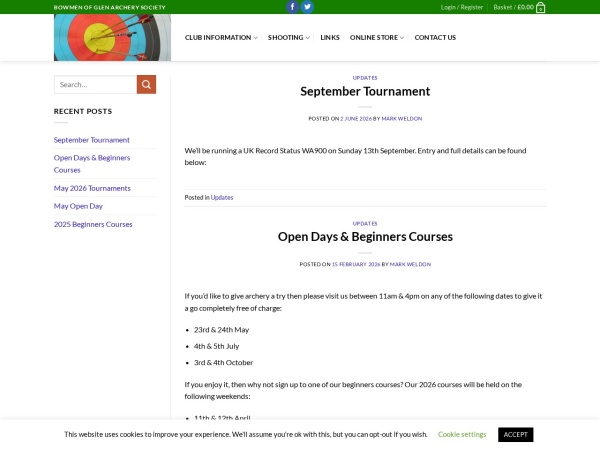Go to the Links page

[x=330, y=38]
